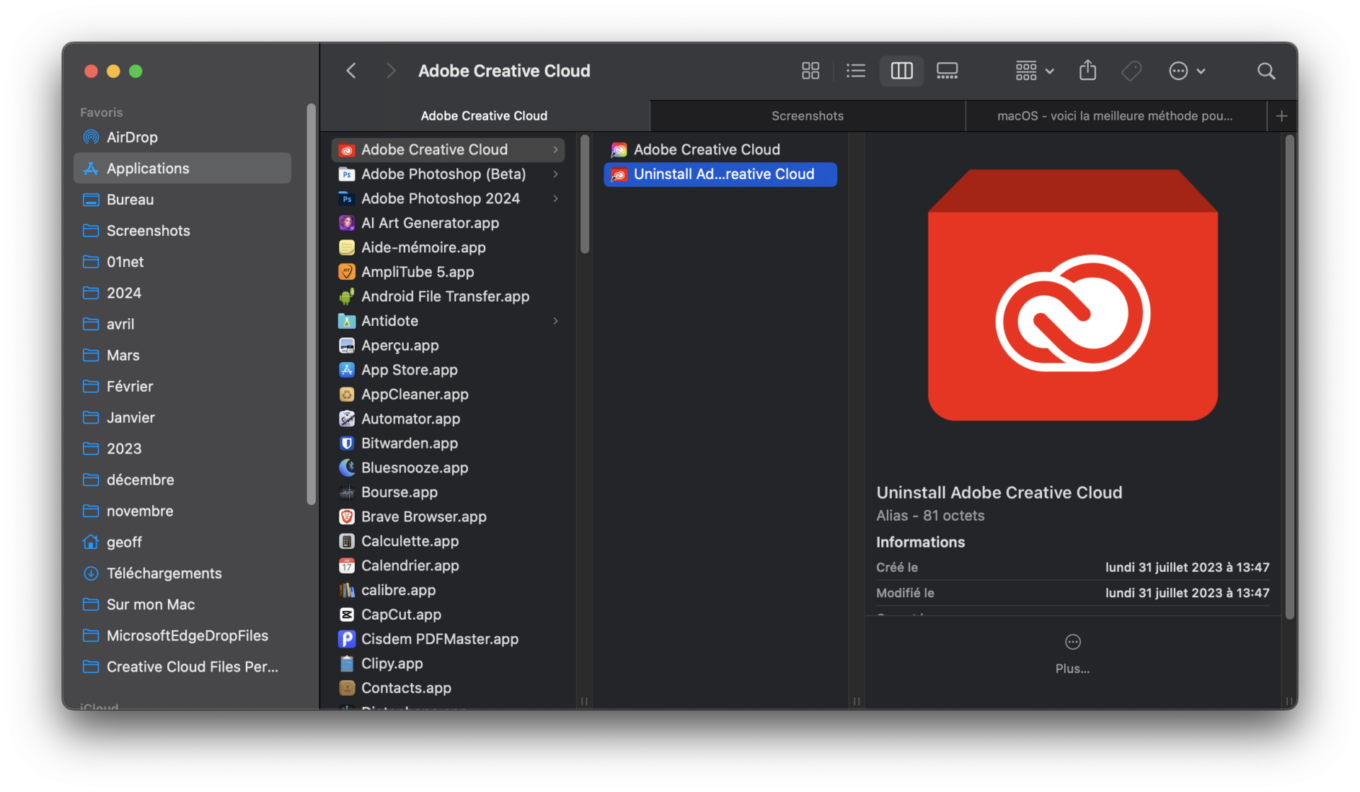Expand Adobe Creative Cloud folder chevron
Image resolution: width=1360 pixels, height=792 pixels.
click(555, 150)
